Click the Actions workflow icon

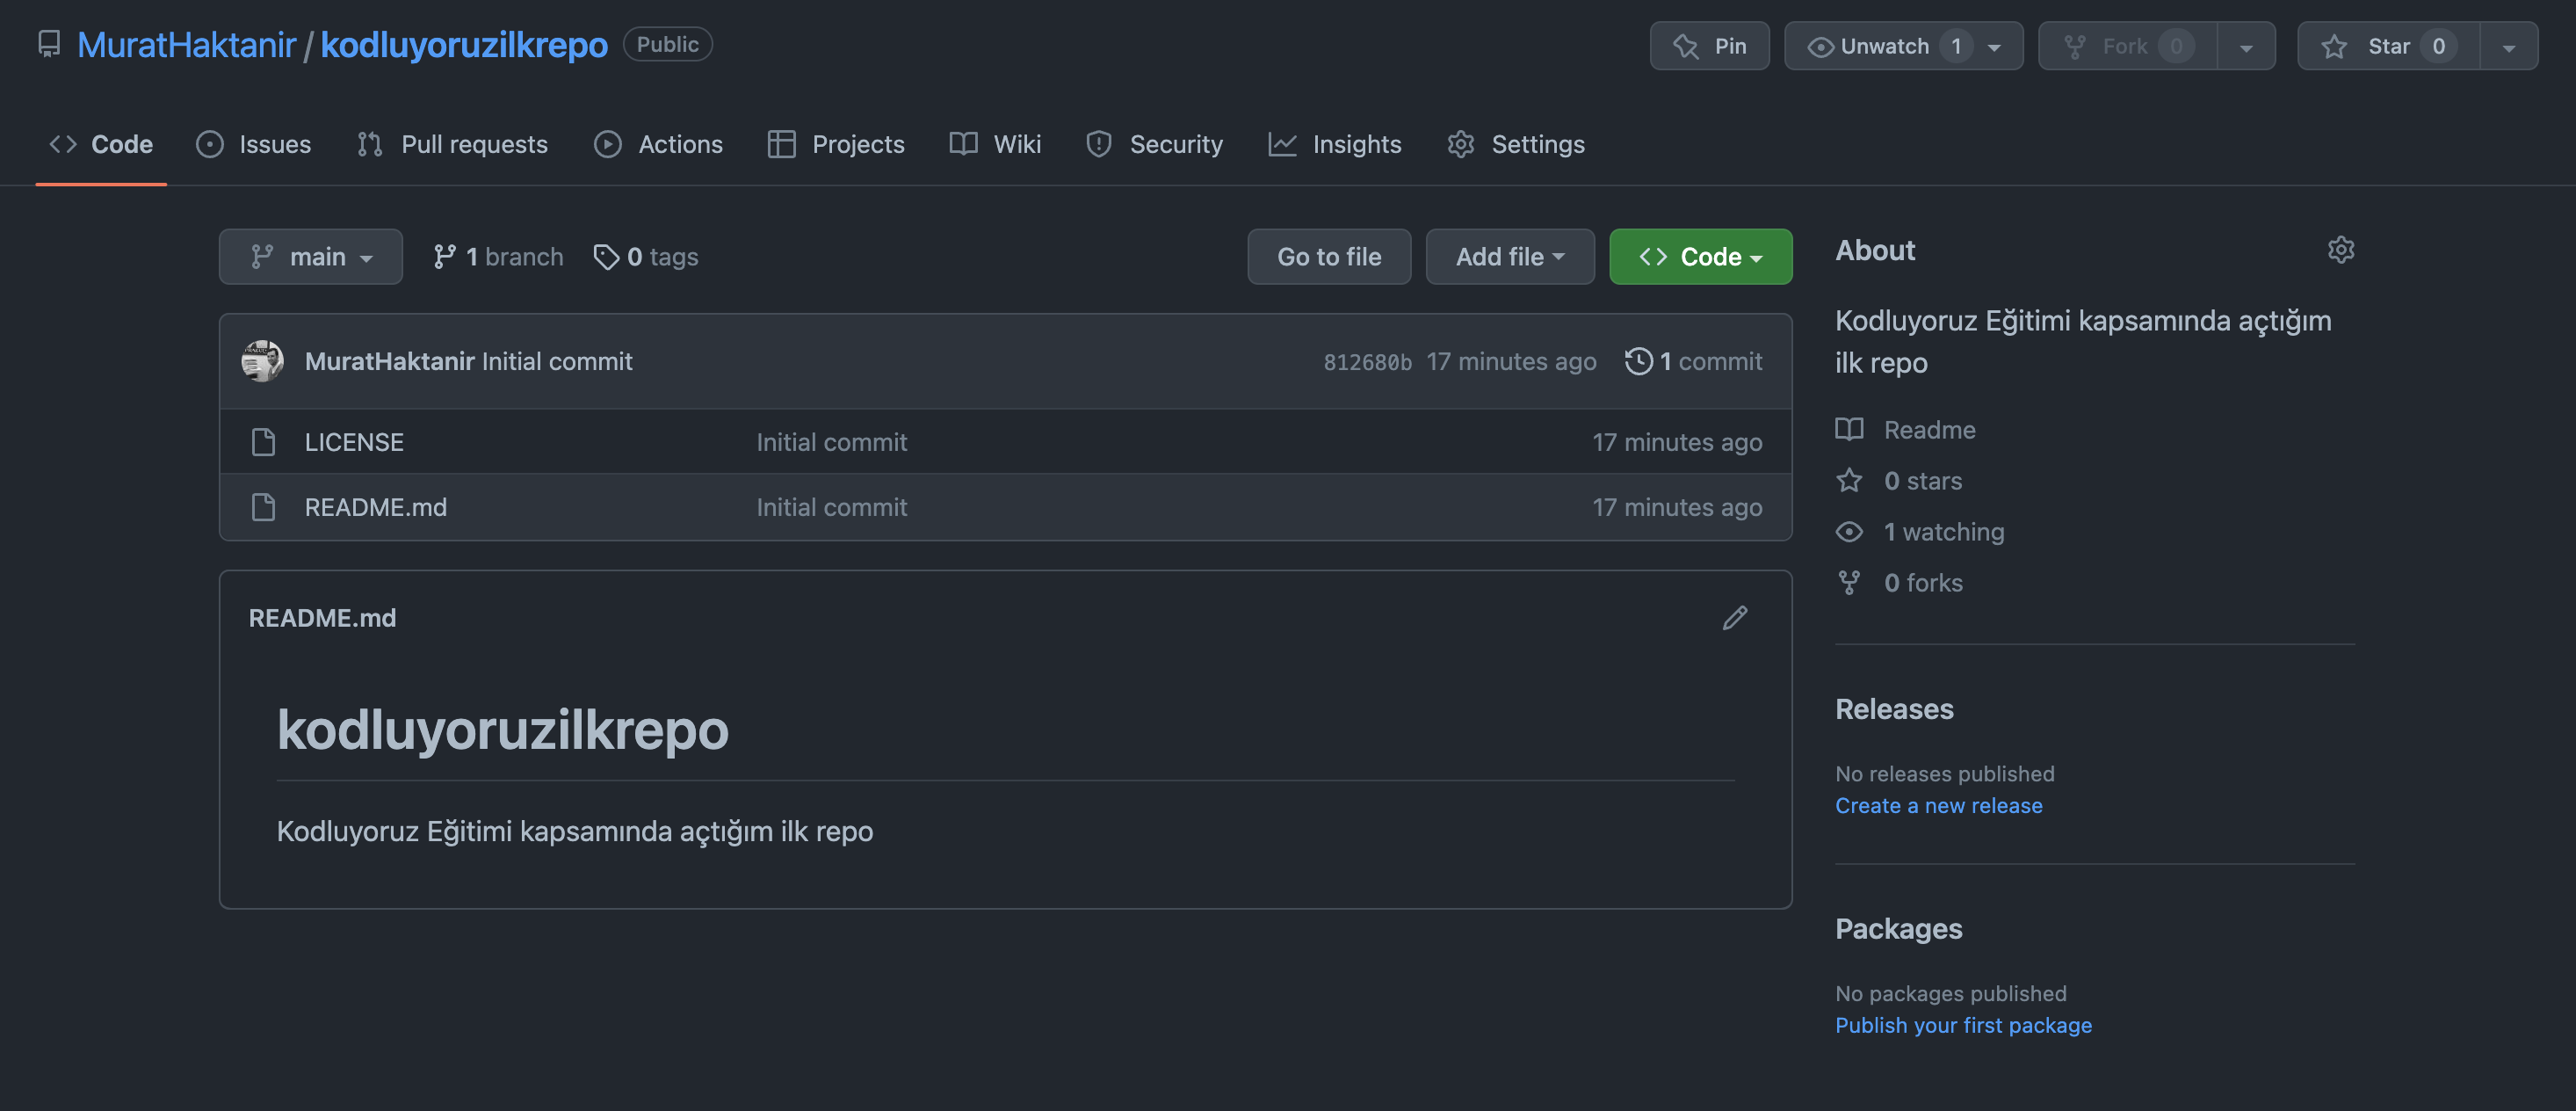pos(608,143)
